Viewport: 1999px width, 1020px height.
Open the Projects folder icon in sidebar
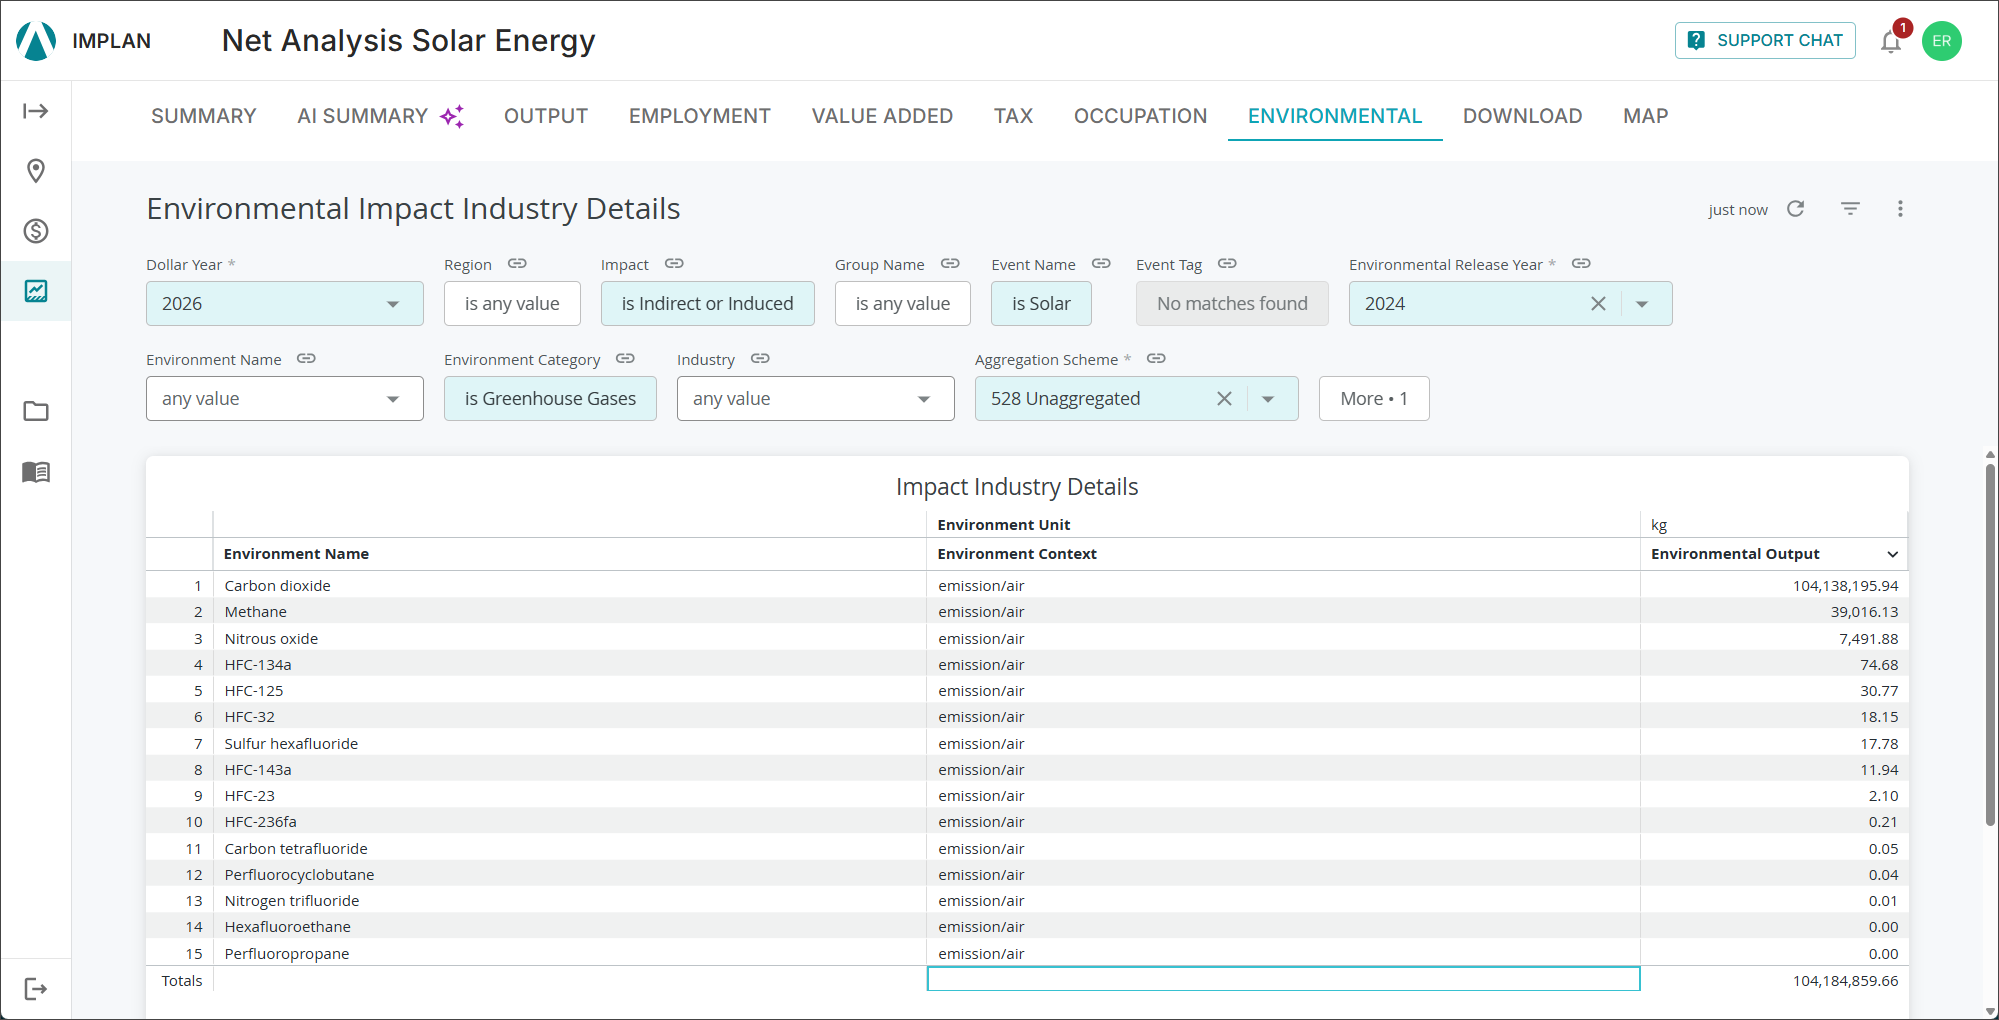(x=36, y=411)
